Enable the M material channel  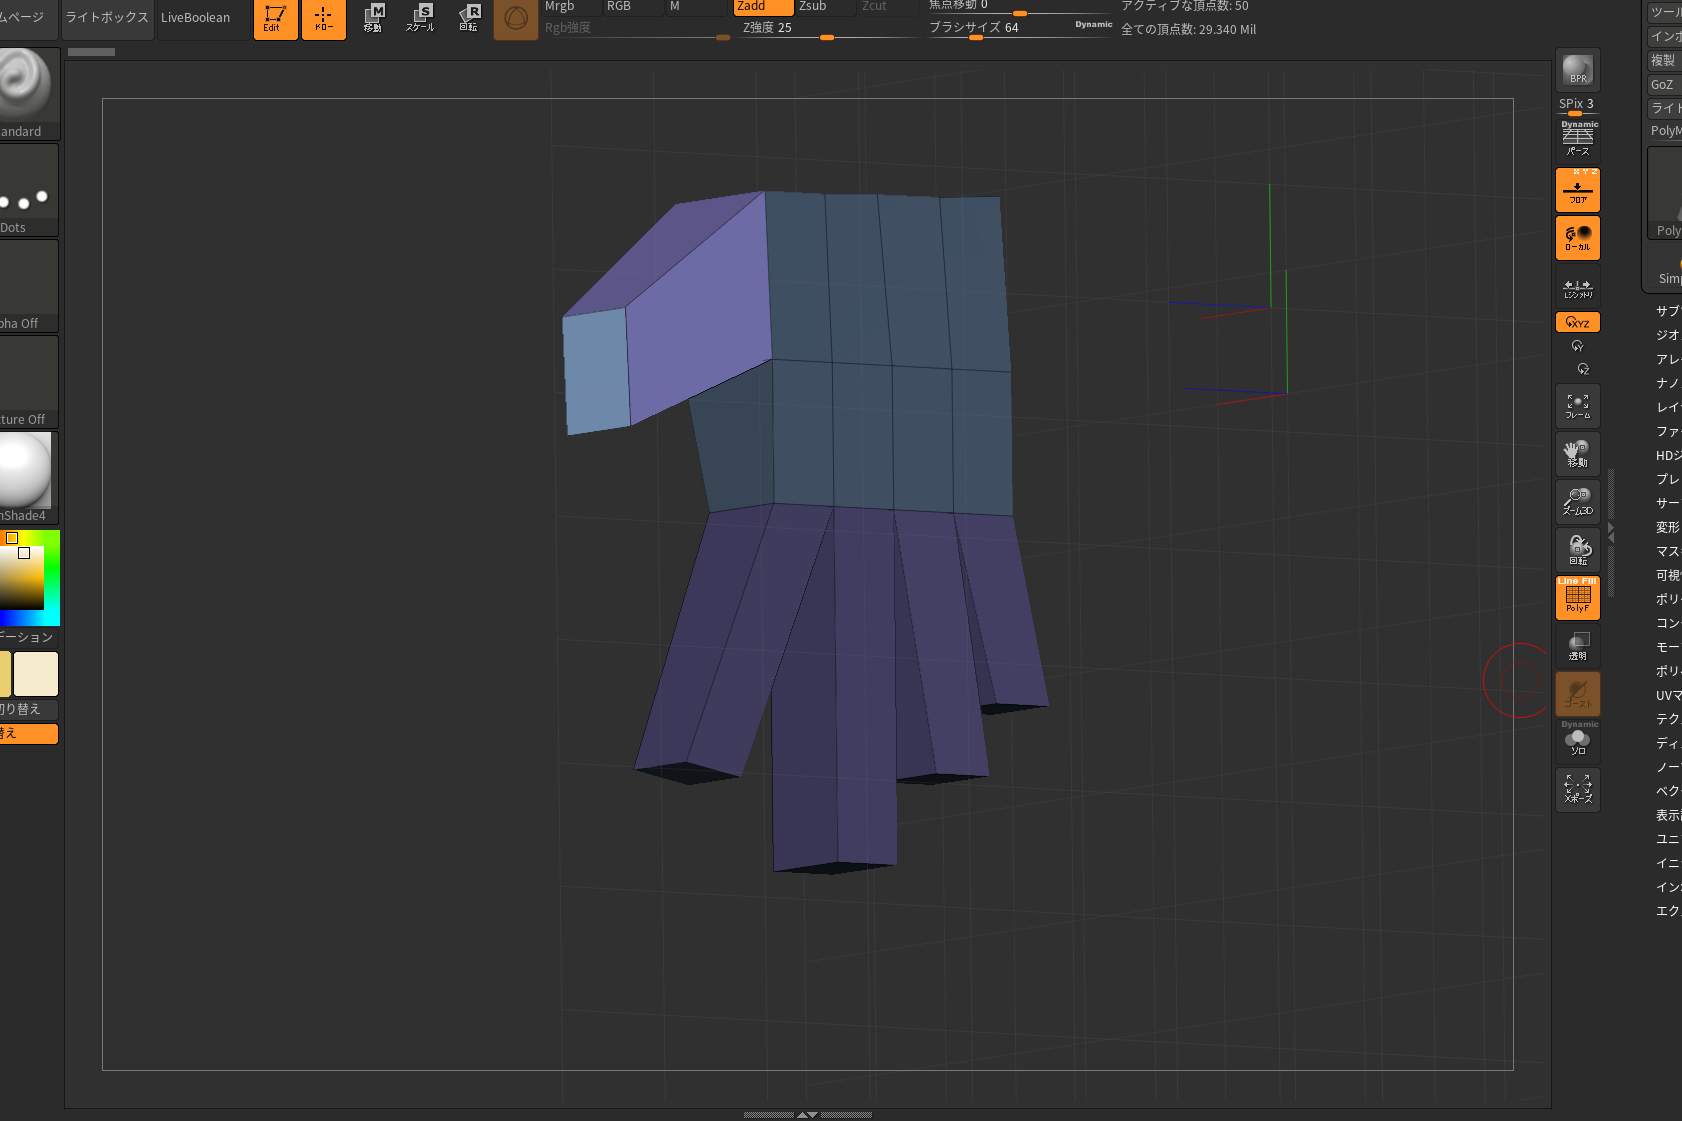pyautogui.click(x=696, y=7)
